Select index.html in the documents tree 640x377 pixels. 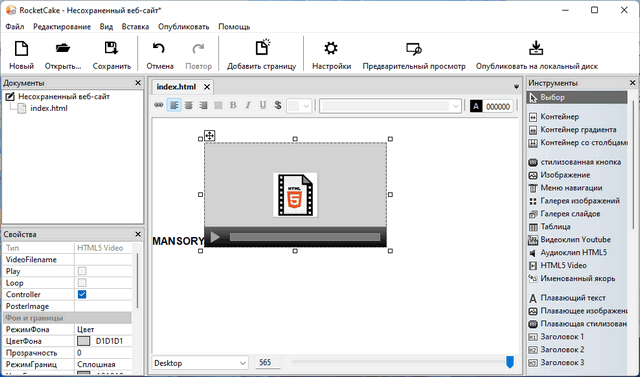[x=49, y=108]
